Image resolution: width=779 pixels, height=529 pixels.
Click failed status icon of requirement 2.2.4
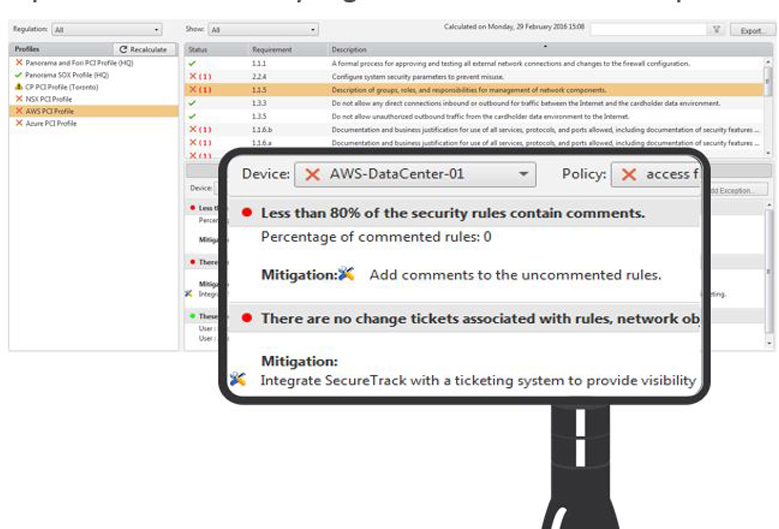(x=193, y=76)
